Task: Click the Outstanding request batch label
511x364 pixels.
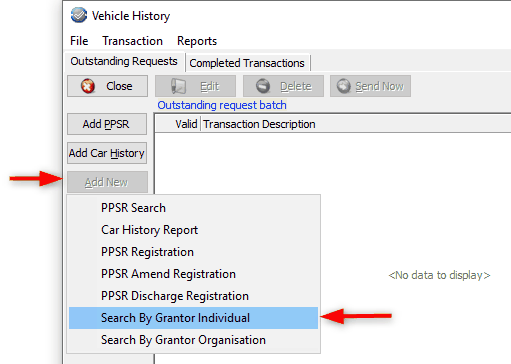Action: click(x=222, y=105)
